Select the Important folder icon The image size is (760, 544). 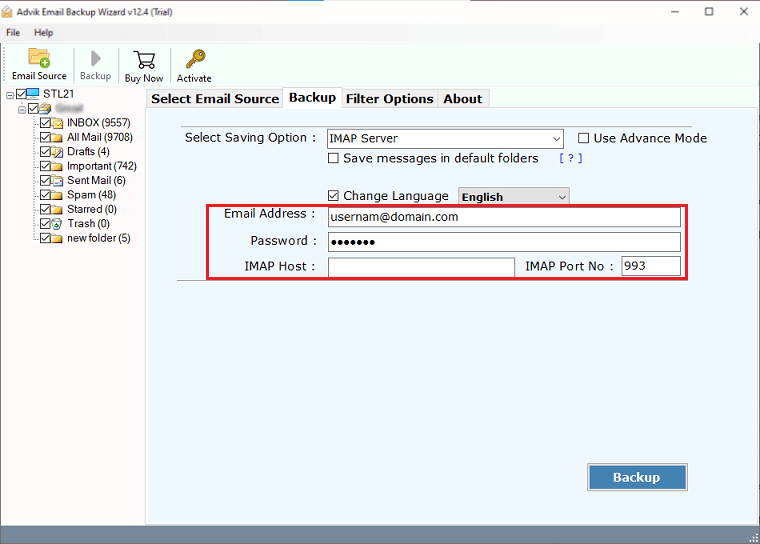57,166
